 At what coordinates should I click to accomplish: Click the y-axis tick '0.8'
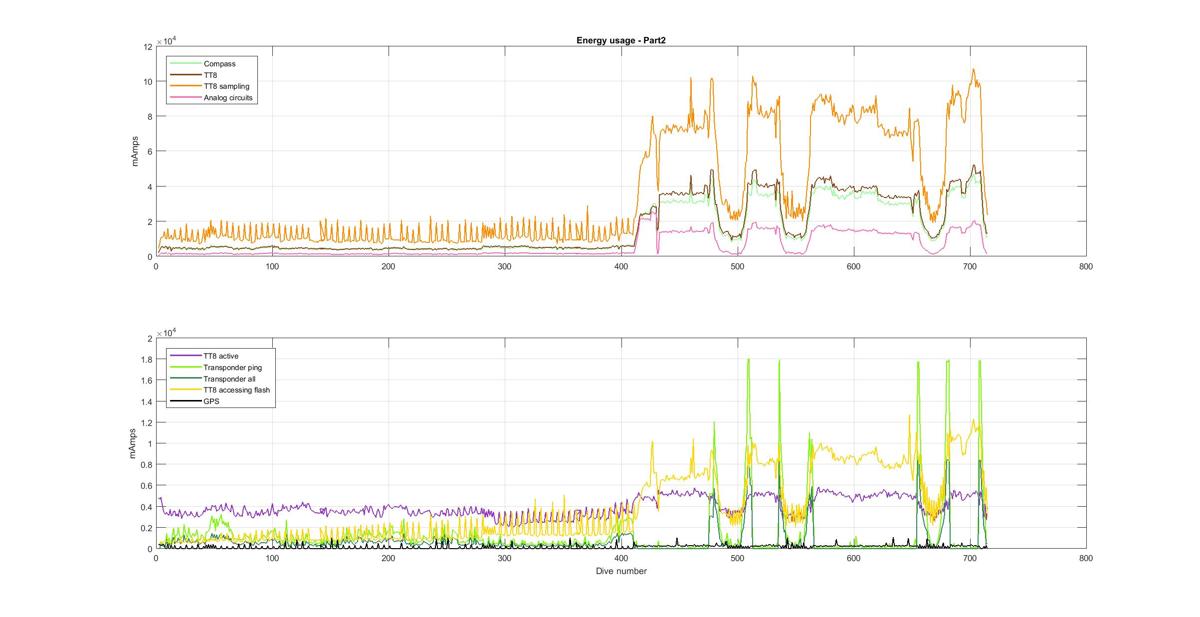click(x=145, y=465)
